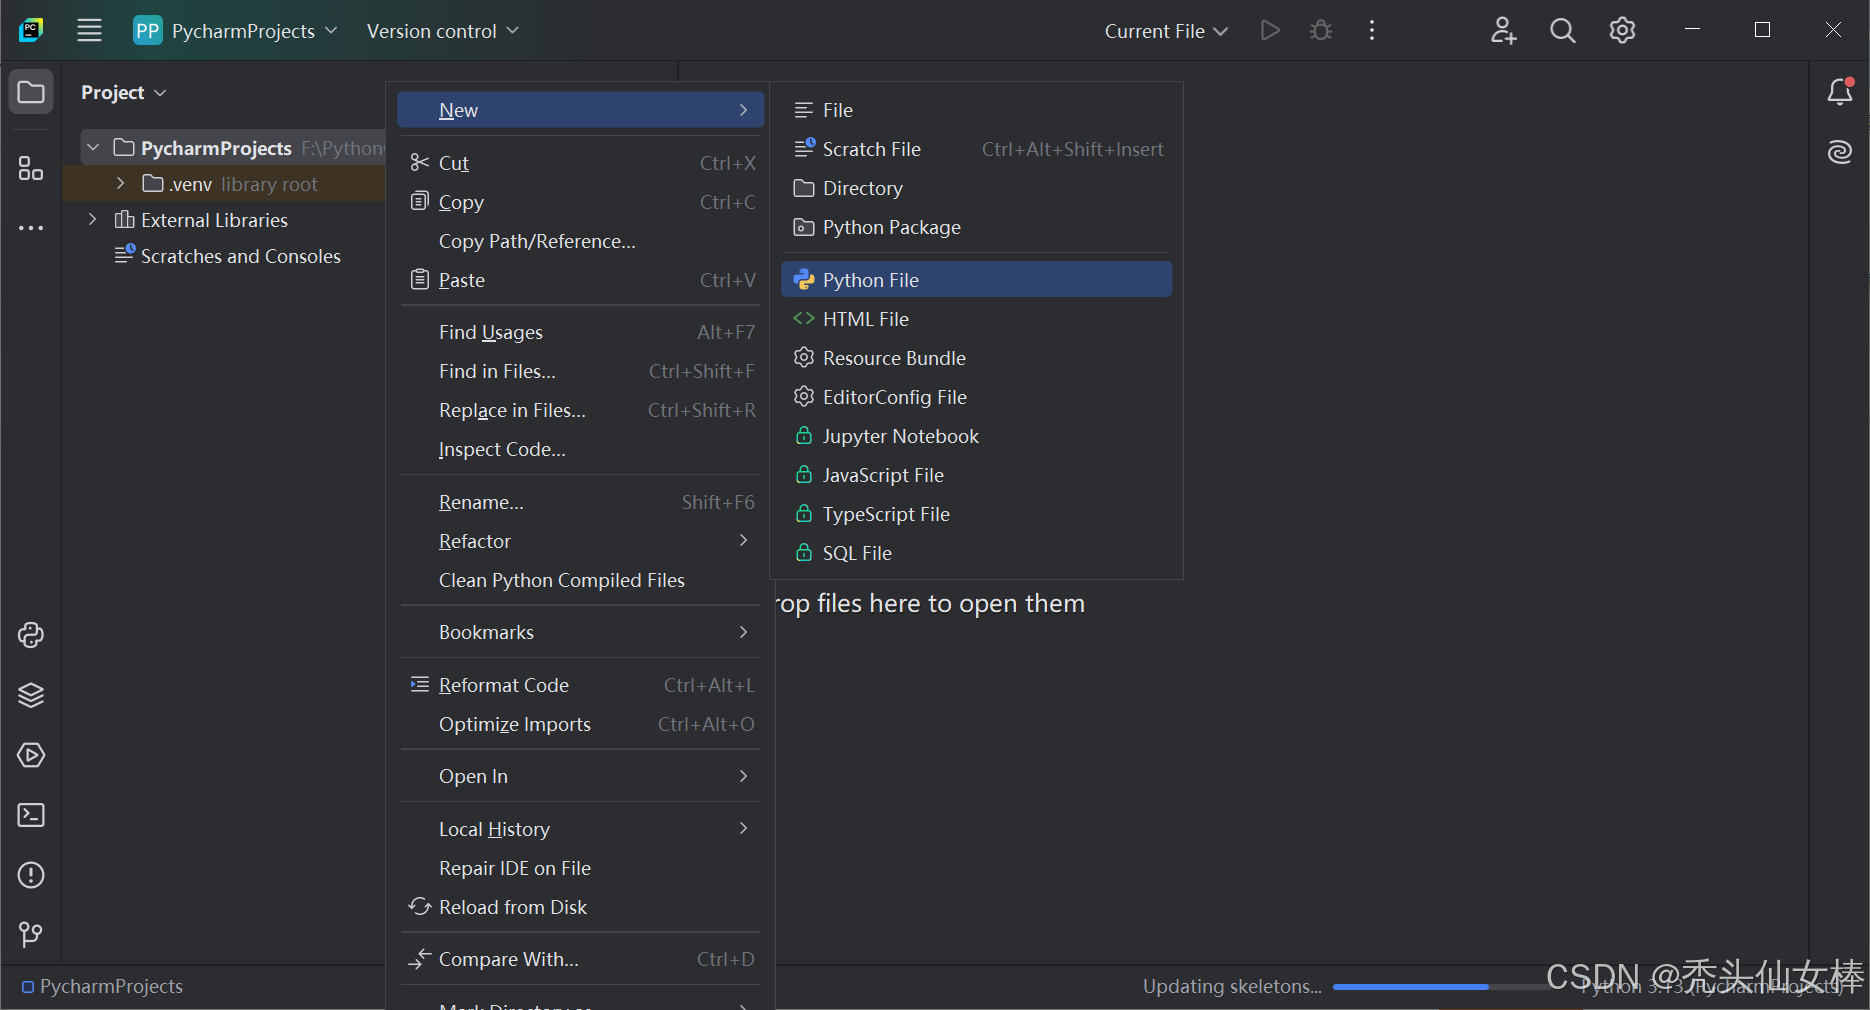Image resolution: width=1870 pixels, height=1010 pixels.
Task: Create new Resource Bundle
Action: coord(976,358)
